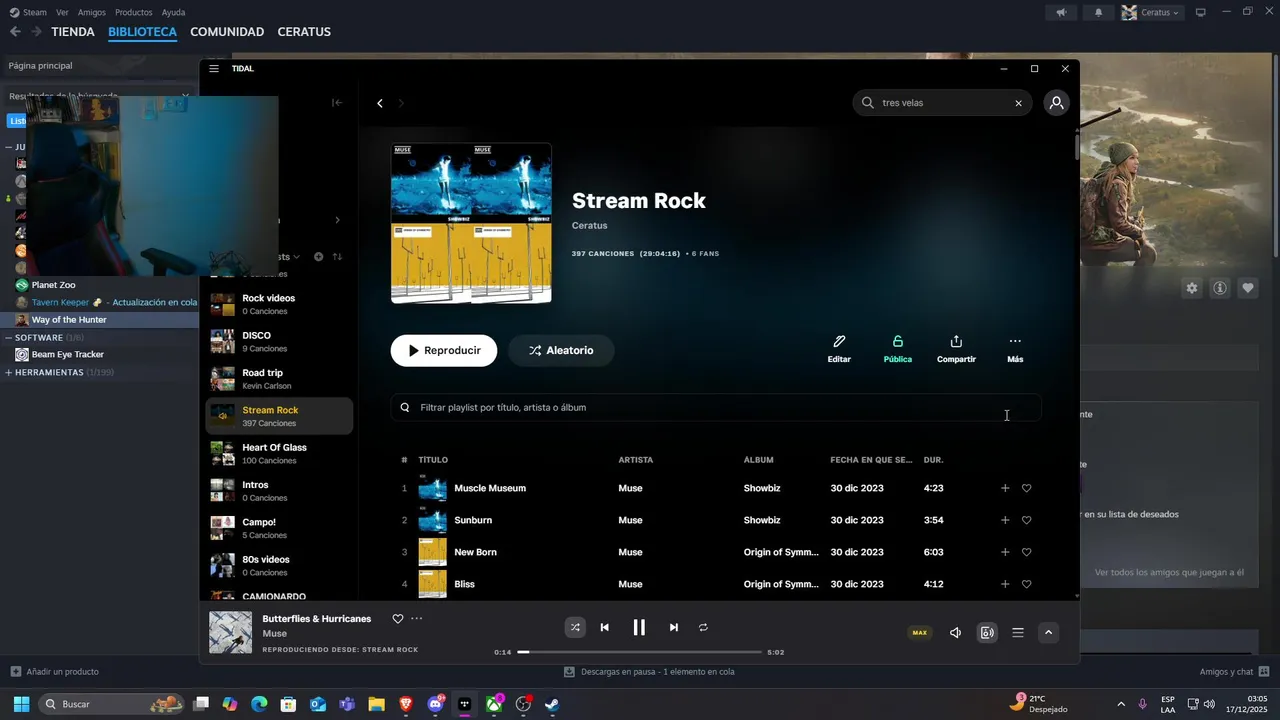
Task: Favorite the currently playing track
Action: pyautogui.click(x=397, y=619)
